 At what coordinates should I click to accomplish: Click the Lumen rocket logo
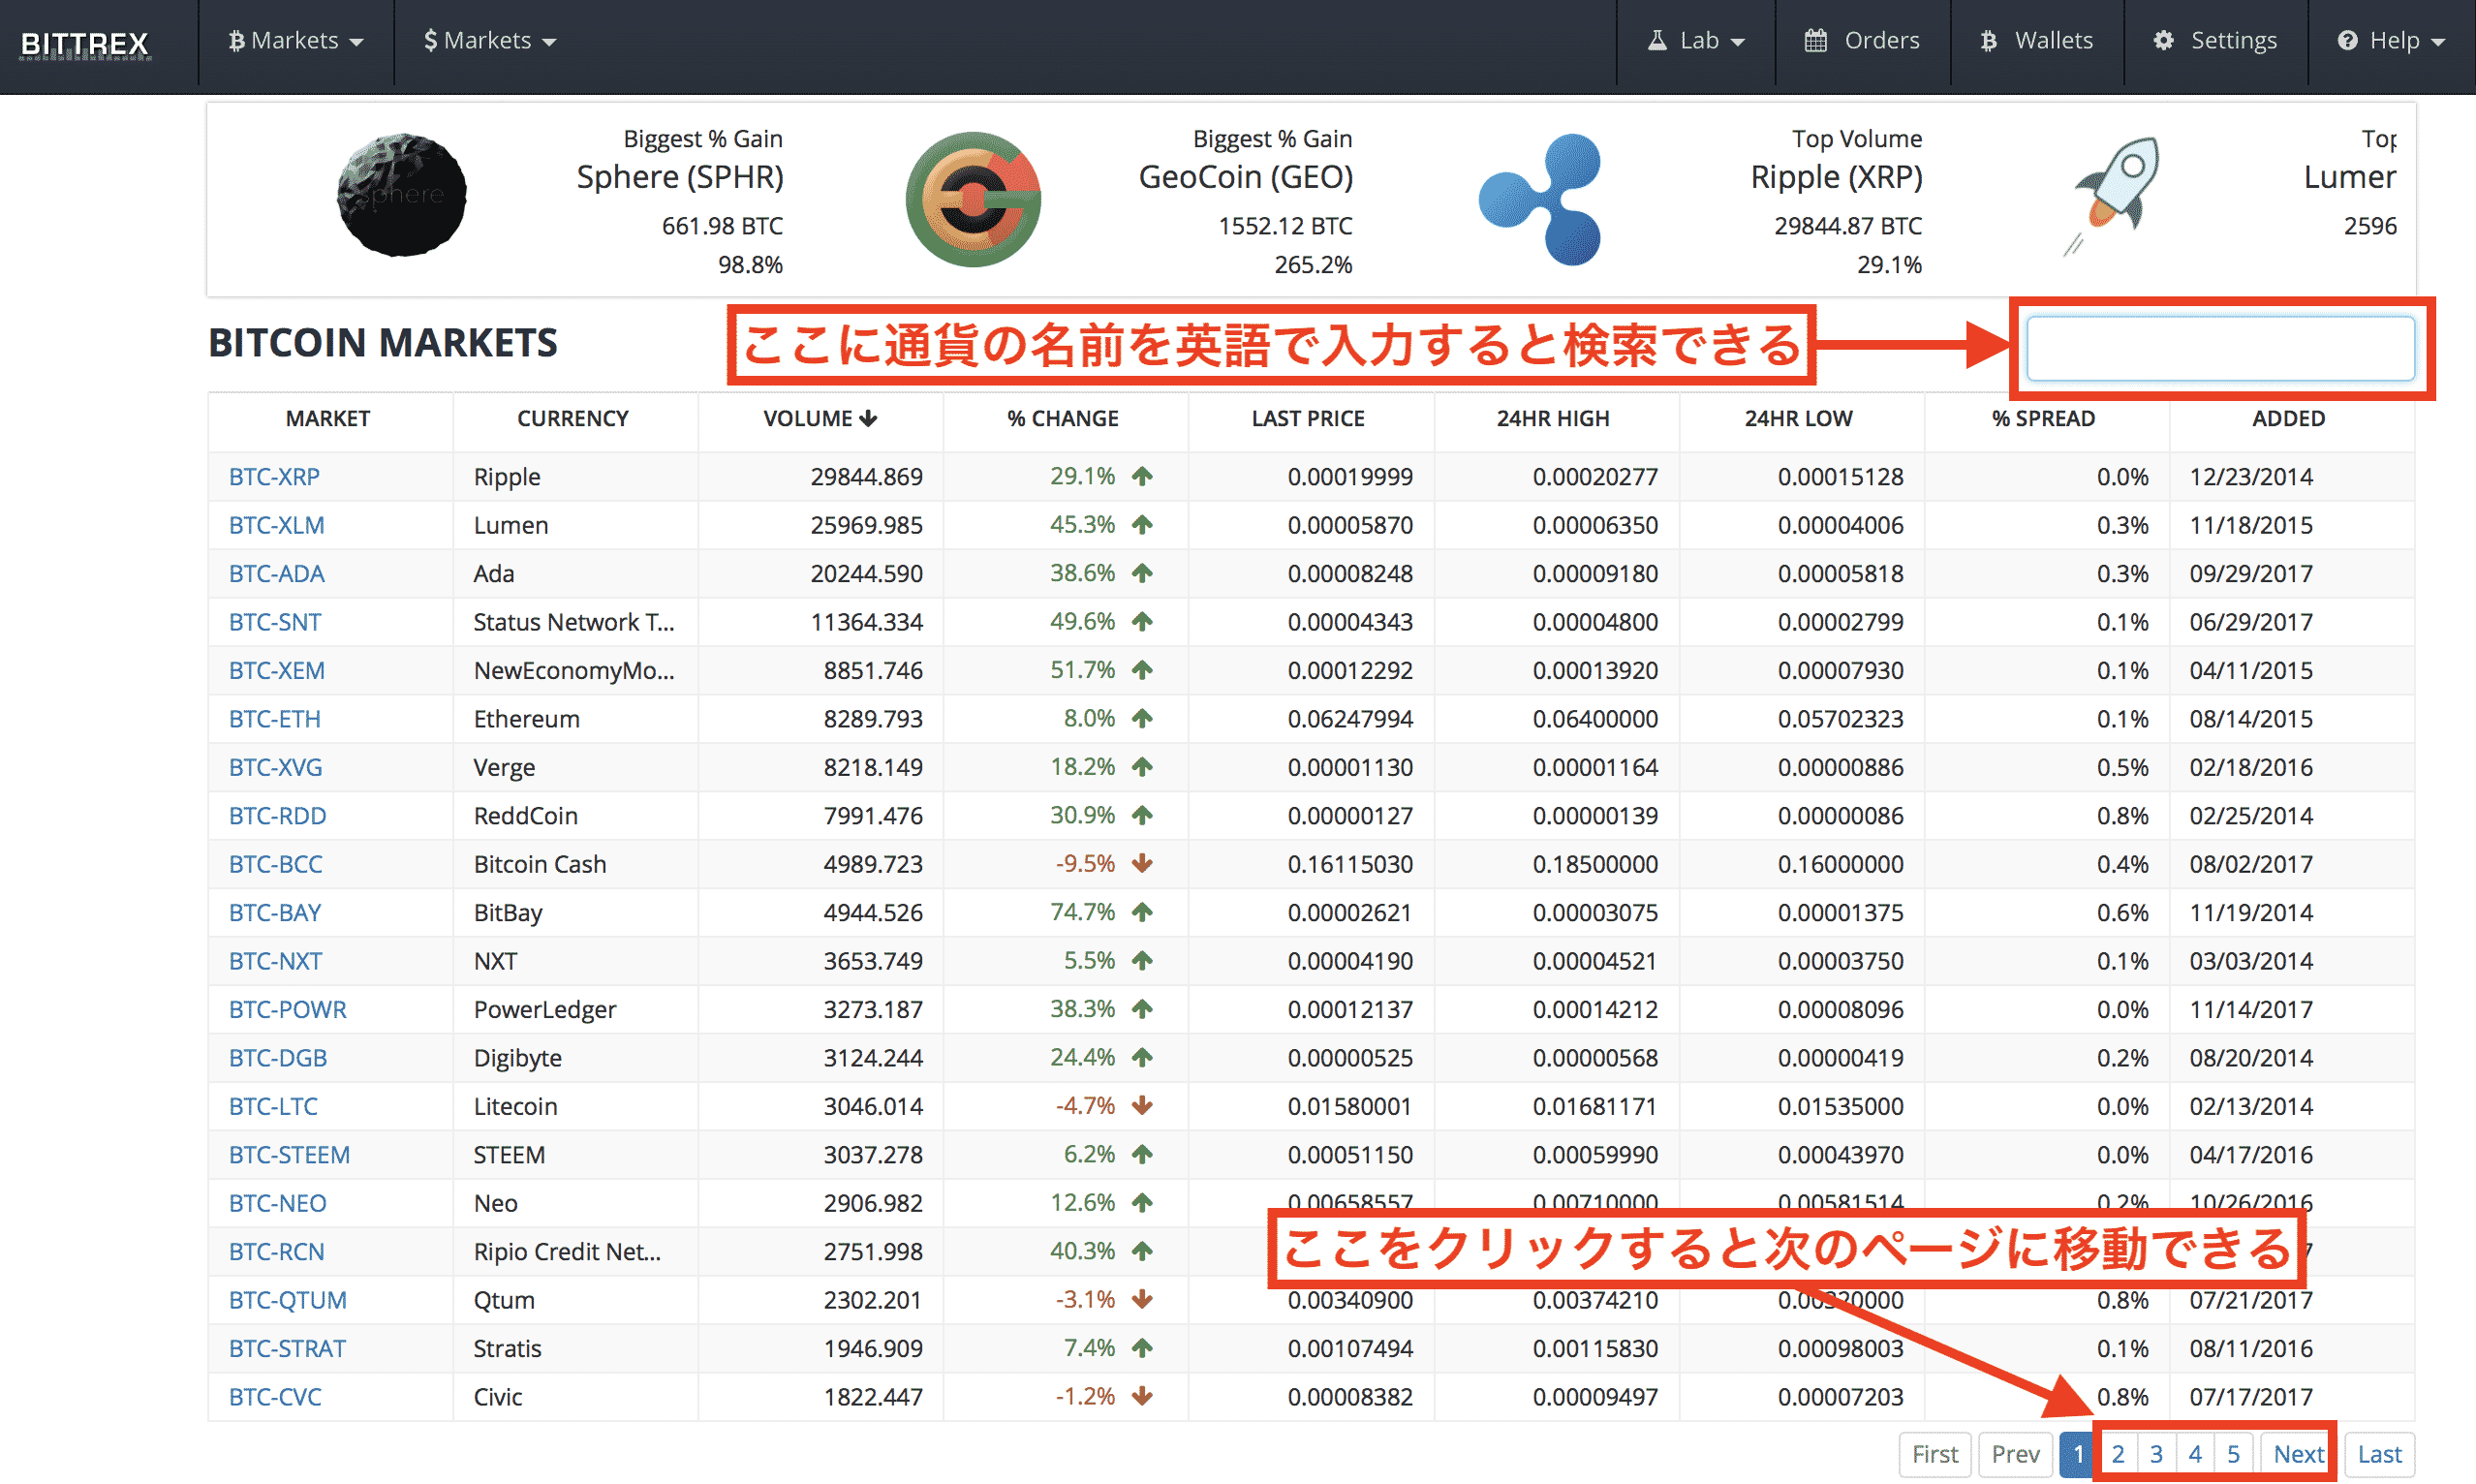(2111, 195)
